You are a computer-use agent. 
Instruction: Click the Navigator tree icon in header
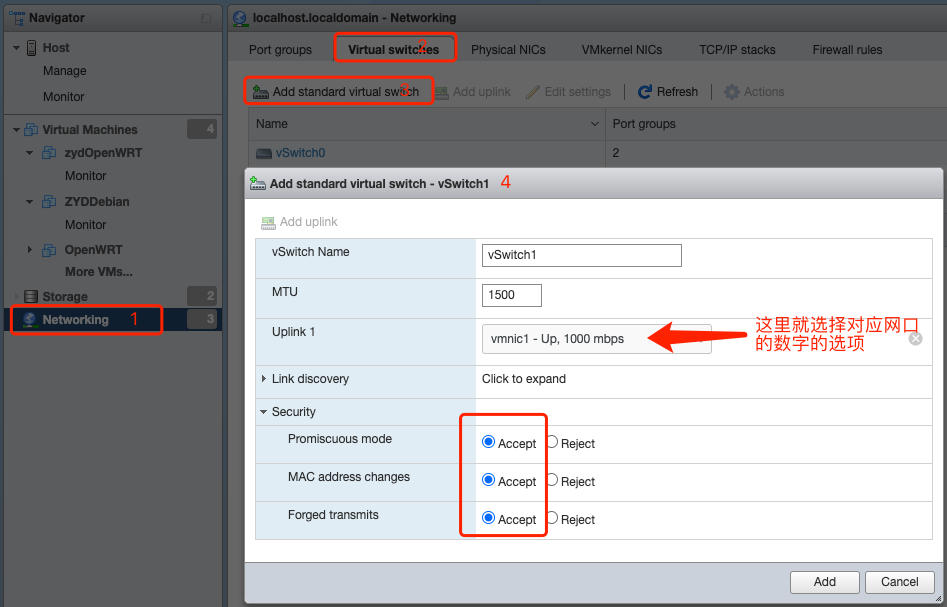16,18
